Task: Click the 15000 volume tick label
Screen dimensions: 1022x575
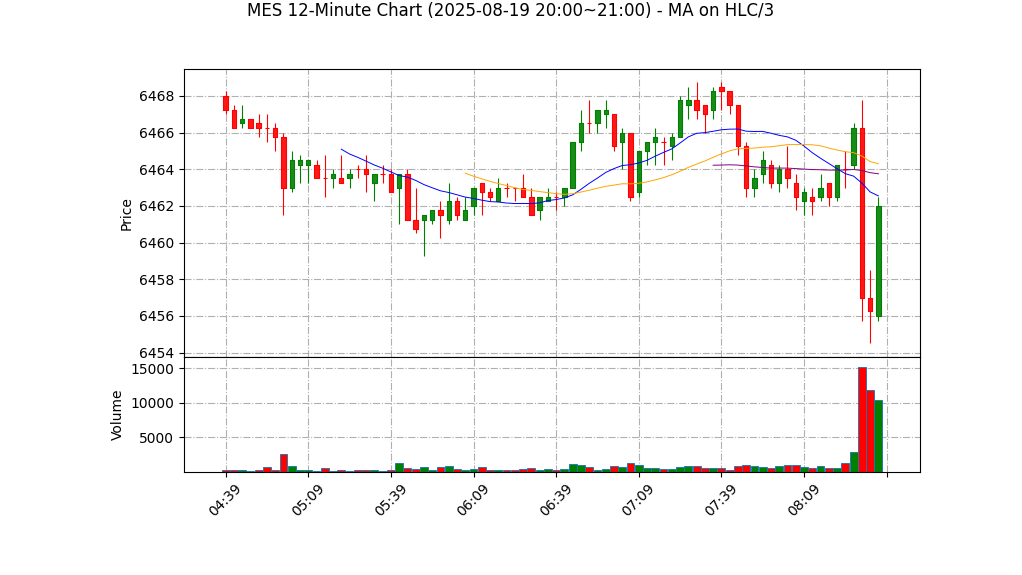Action: coord(153,369)
